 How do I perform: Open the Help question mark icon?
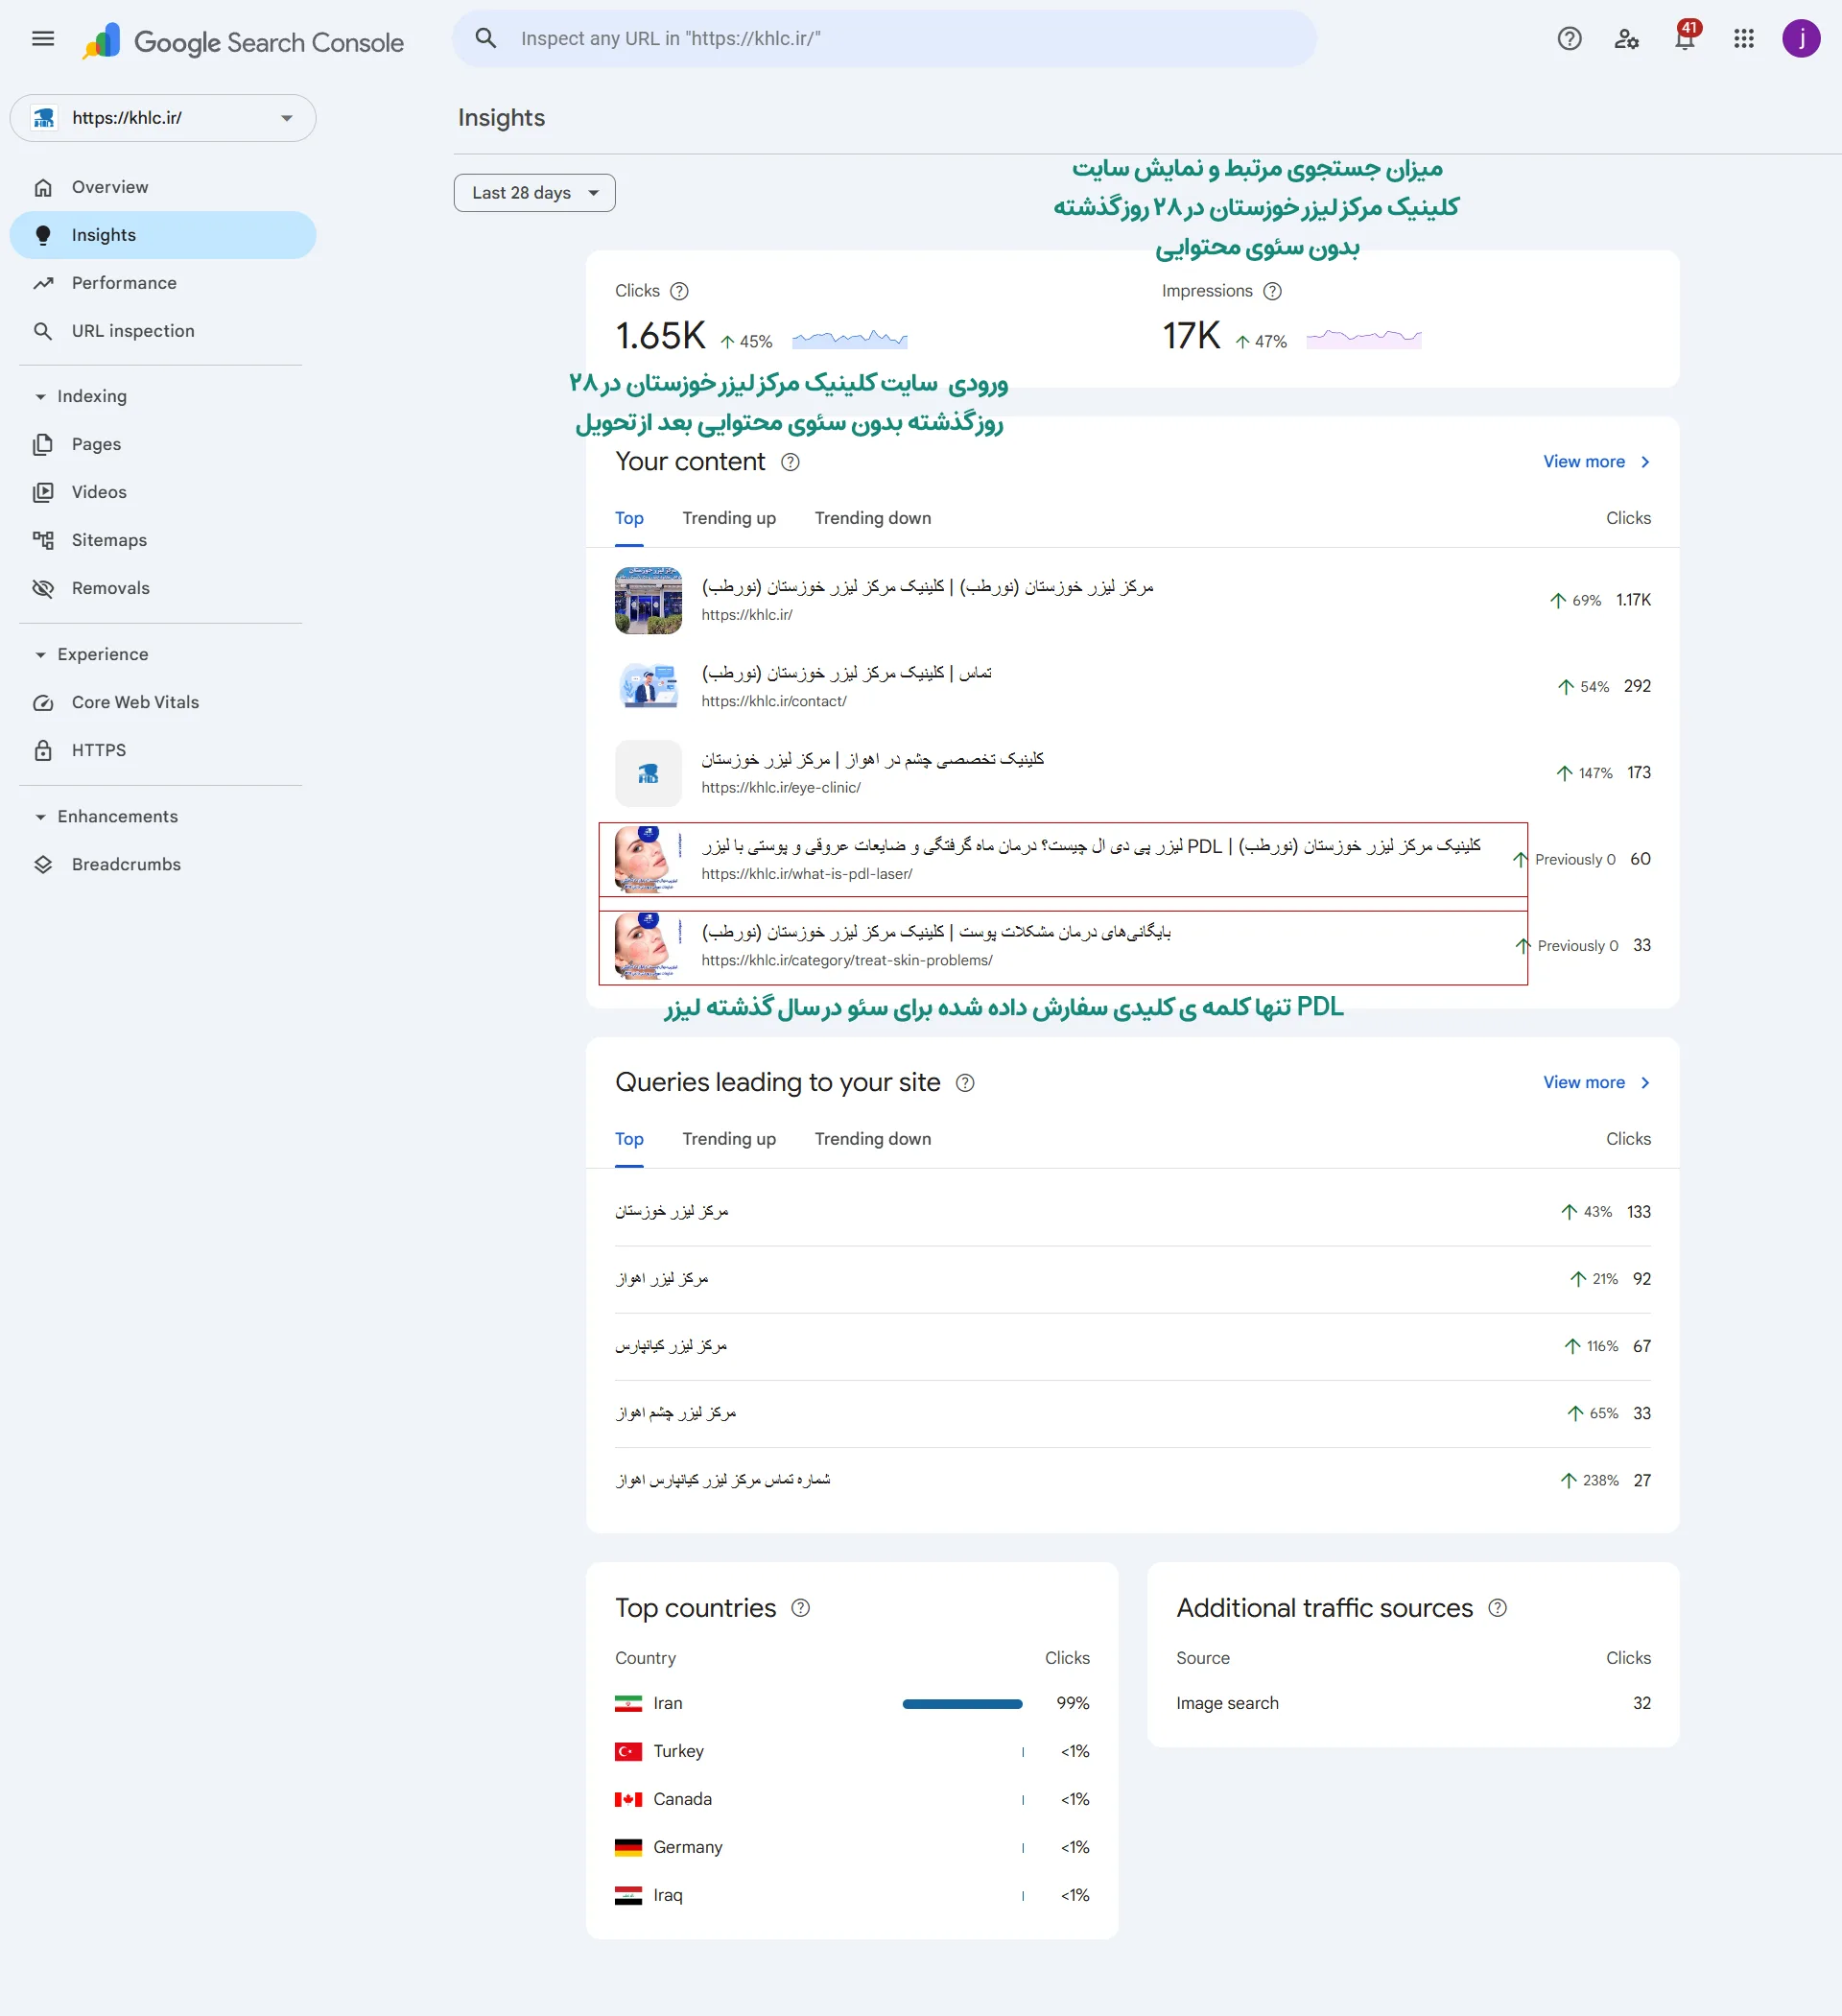point(1569,39)
